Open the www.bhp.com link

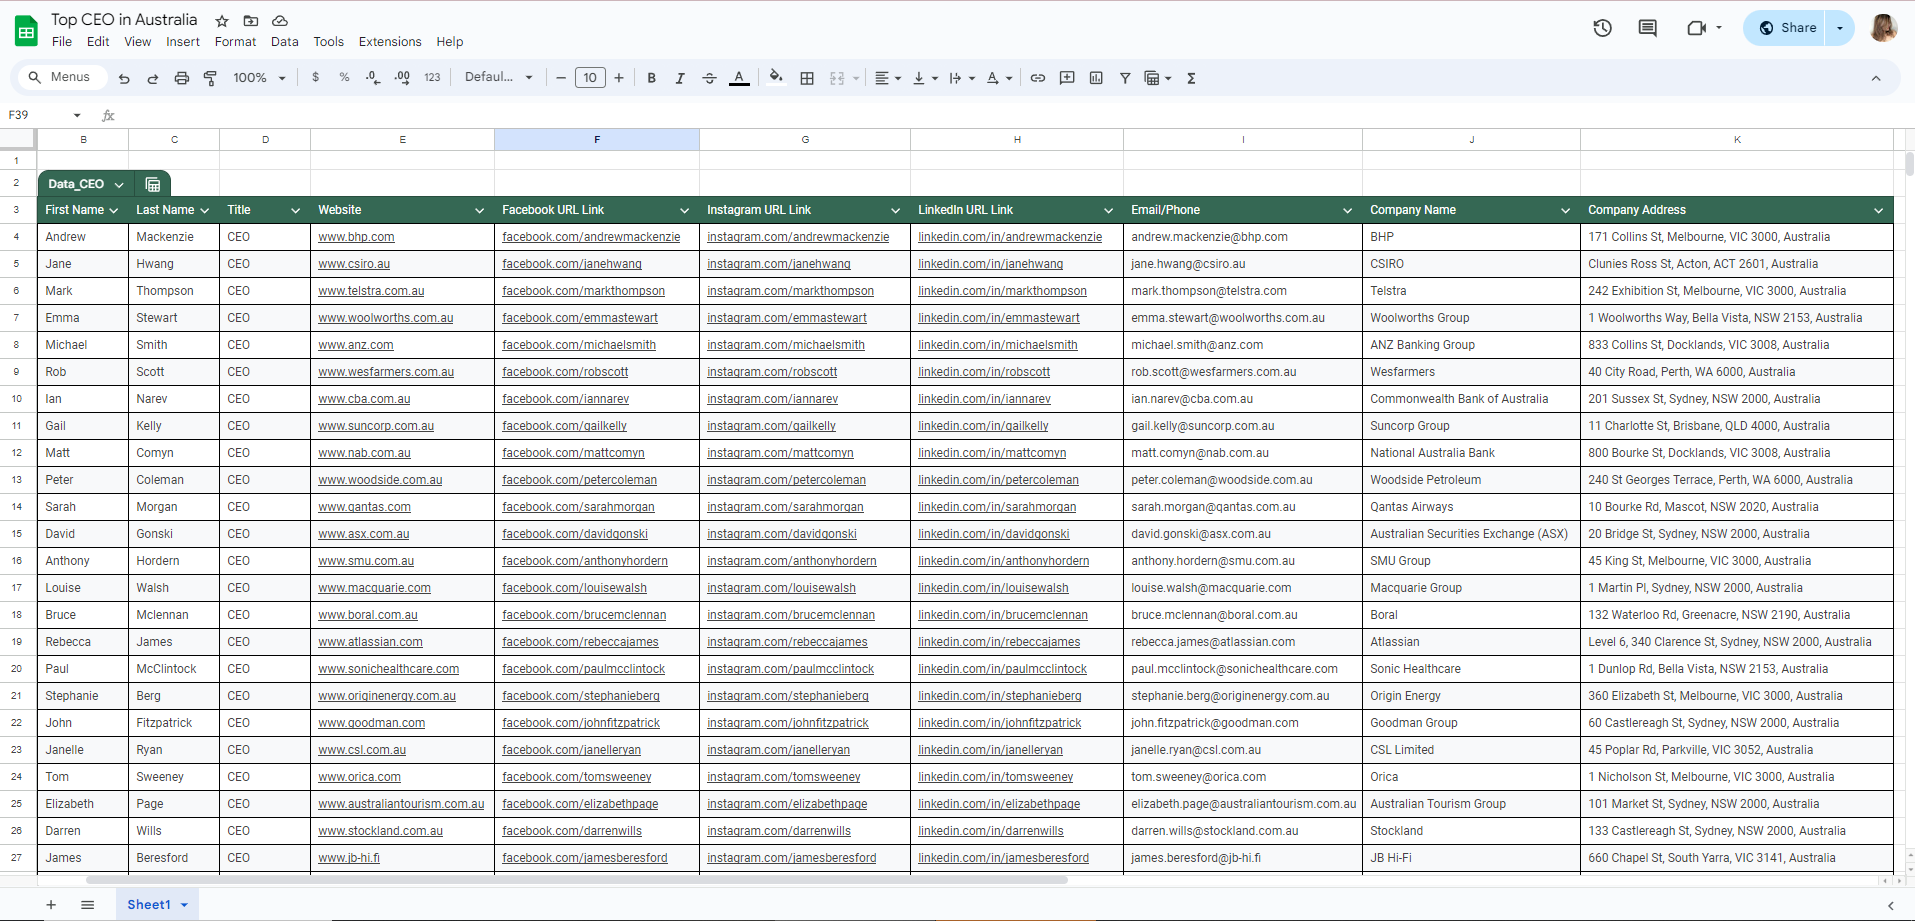(x=356, y=237)
